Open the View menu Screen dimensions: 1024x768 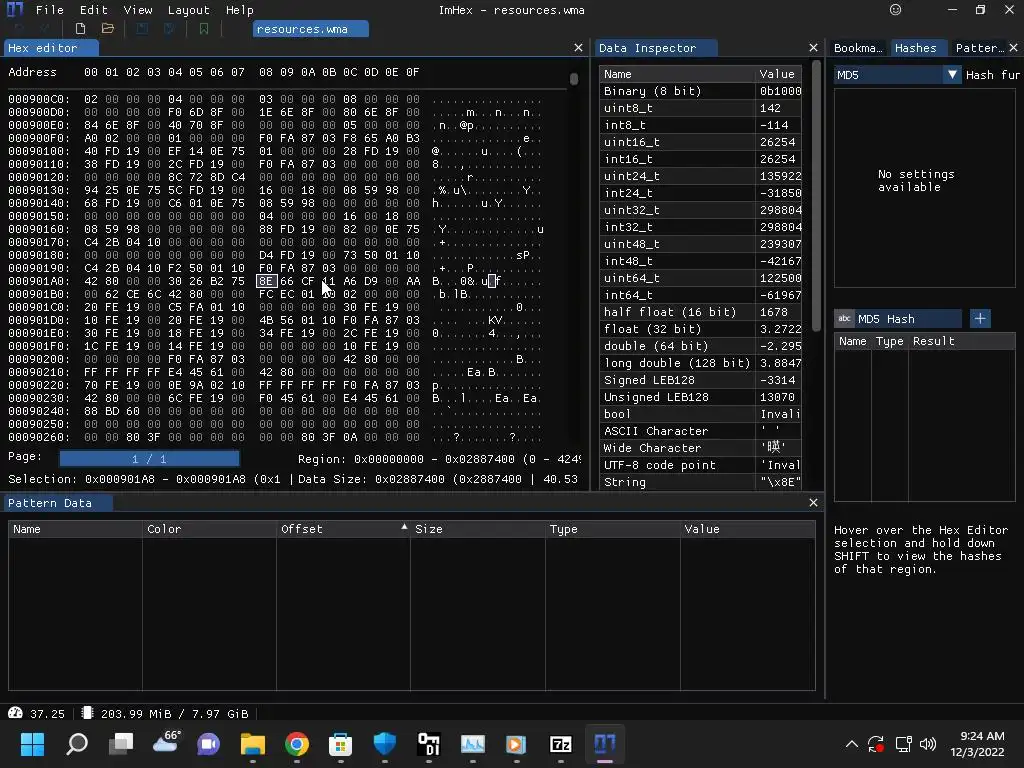[138, 10]
